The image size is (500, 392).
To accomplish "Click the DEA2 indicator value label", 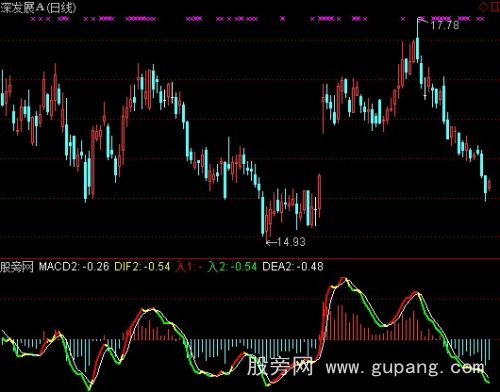I will coord(293,267).
